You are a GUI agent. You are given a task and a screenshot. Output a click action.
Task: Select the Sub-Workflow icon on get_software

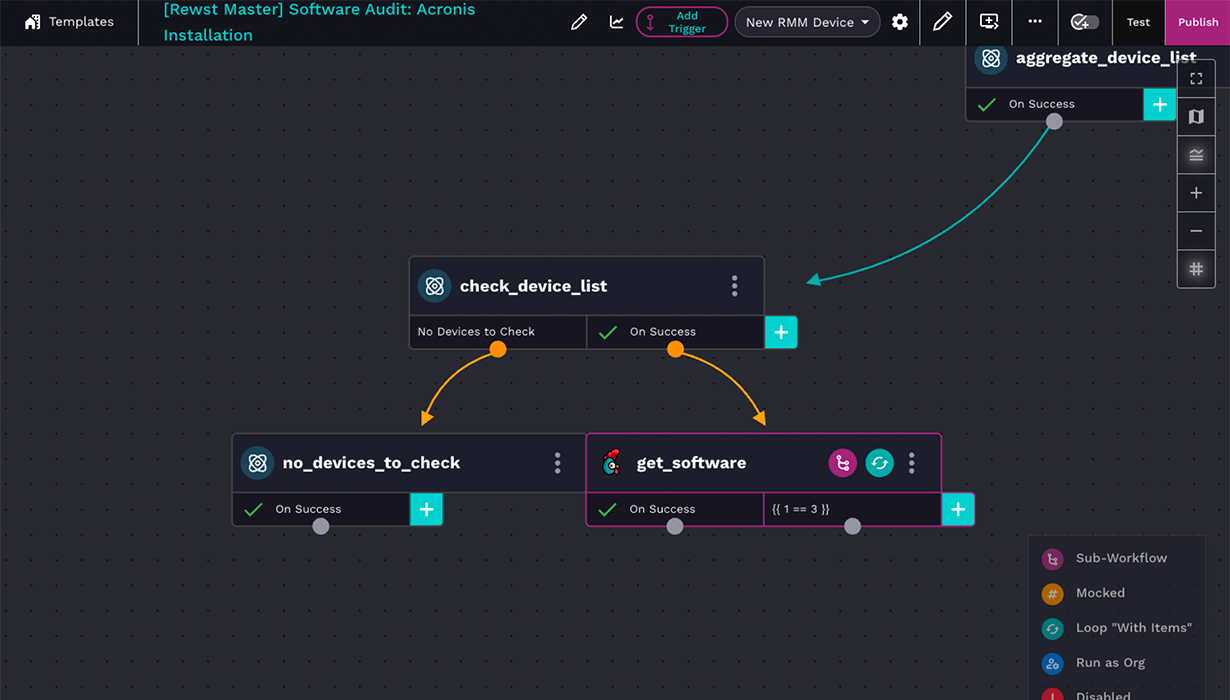point(842,462)
